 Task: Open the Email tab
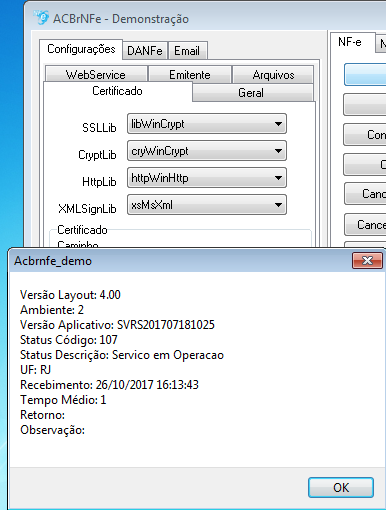[x=187, y=51]
